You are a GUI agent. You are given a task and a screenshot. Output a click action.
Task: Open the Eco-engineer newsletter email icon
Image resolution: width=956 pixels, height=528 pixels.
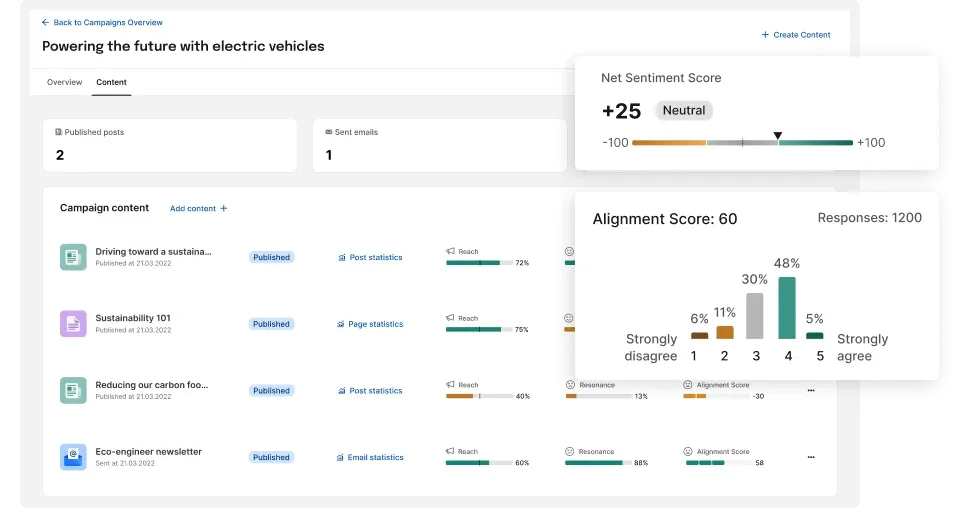click(x=73, y=457)
